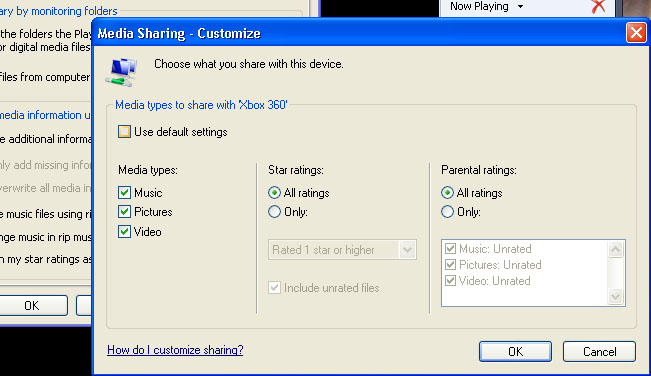Select Only under Parental ratings
Image resolution: width=651 pixels, height=376 pixels.
(x=447, y=212)
